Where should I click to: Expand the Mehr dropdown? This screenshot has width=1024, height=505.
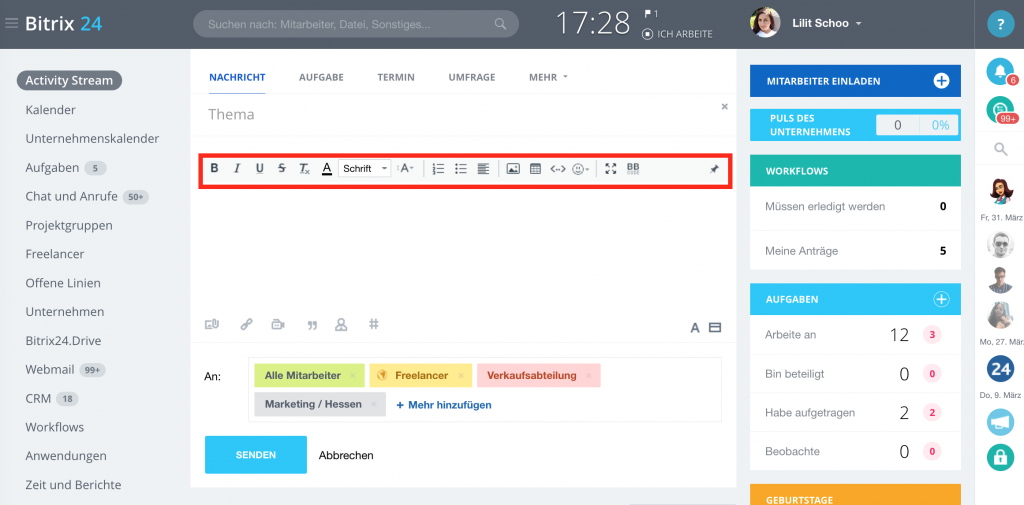[x=549, y=77]
